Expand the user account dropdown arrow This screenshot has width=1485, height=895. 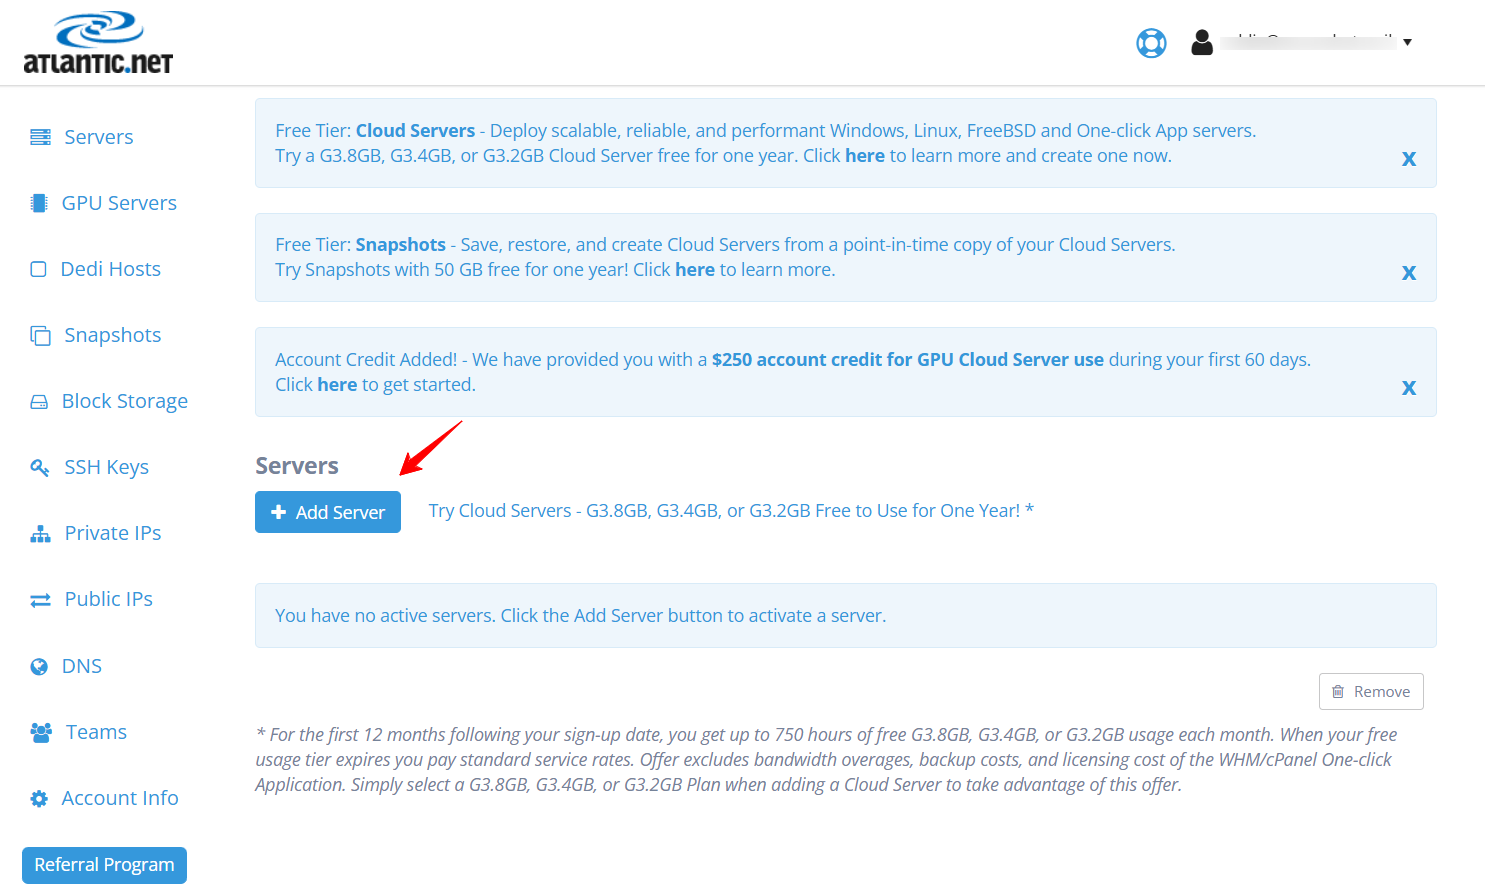1407,42
